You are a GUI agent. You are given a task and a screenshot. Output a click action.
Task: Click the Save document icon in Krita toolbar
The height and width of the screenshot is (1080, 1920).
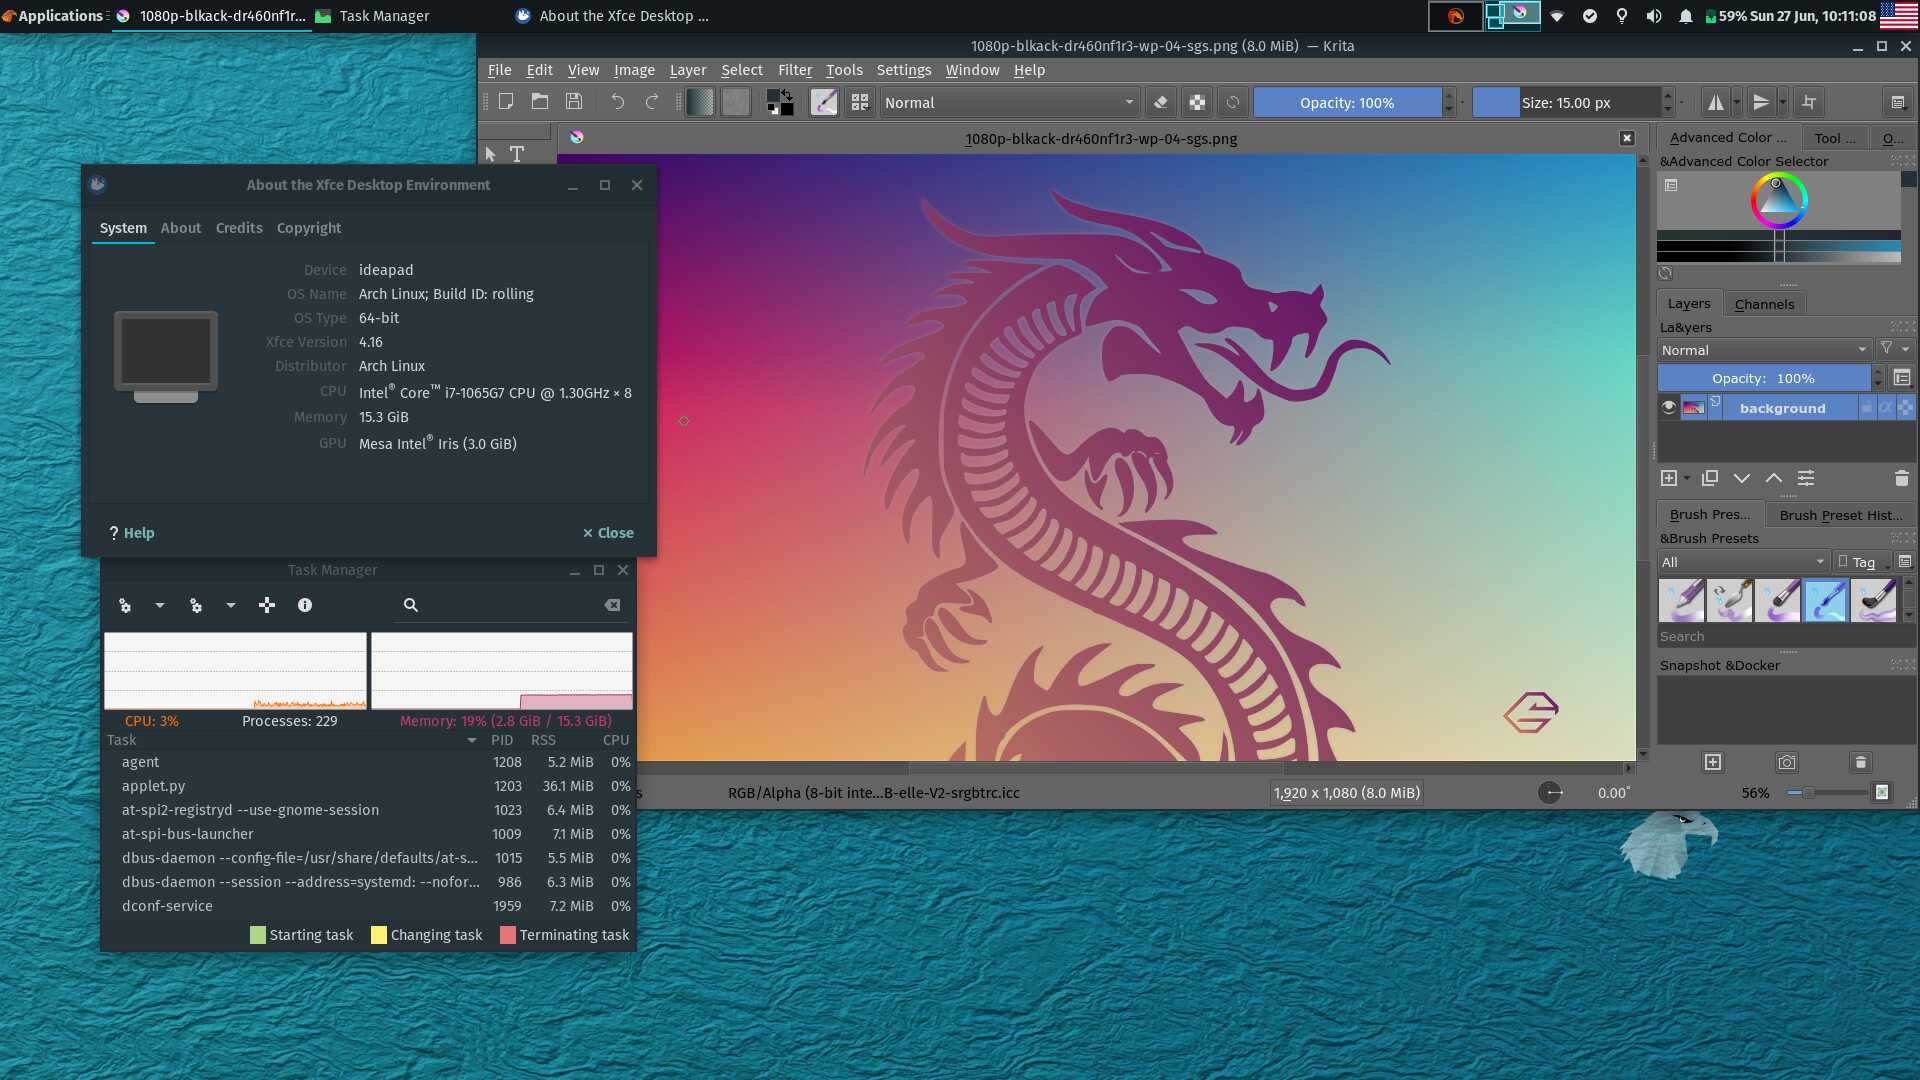(574, 102)
